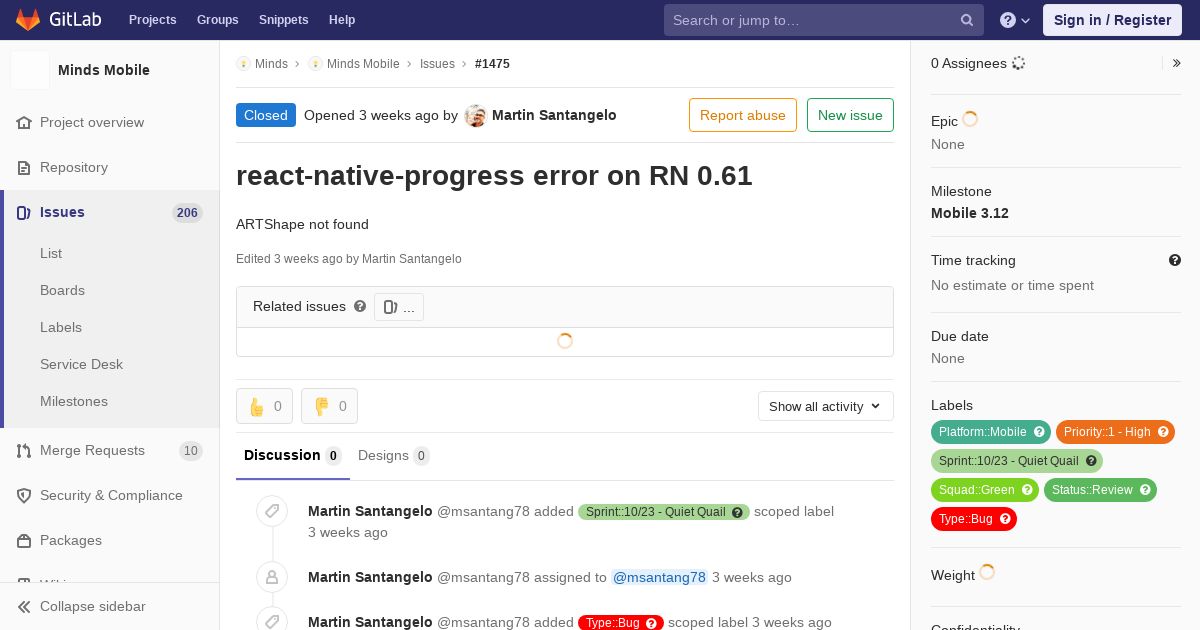The image size is (1200, 630).
Task: Collapse the right sidebar with double arrow
Action: click(x=1177, y=63)
